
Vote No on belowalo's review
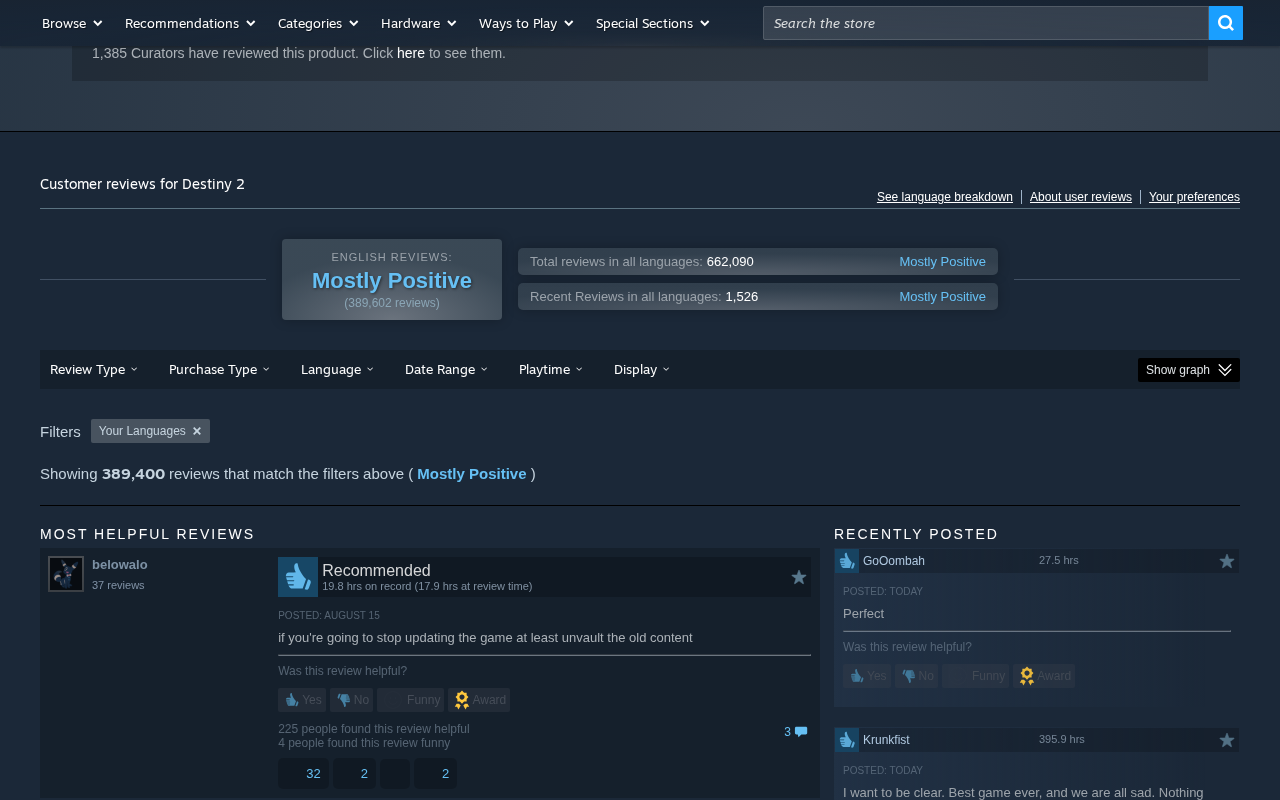(352, 700)
